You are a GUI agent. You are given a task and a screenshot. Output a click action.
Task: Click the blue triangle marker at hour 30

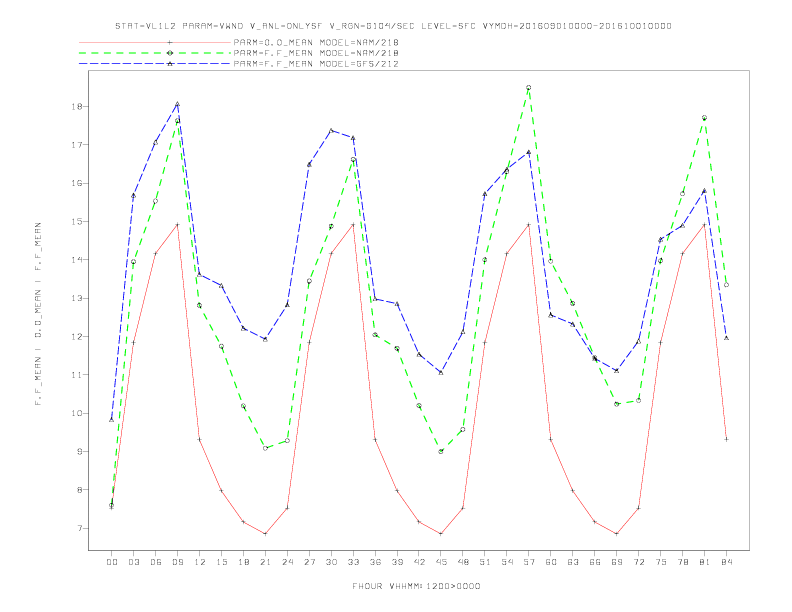pyautogui.click(x=331, y=130)
